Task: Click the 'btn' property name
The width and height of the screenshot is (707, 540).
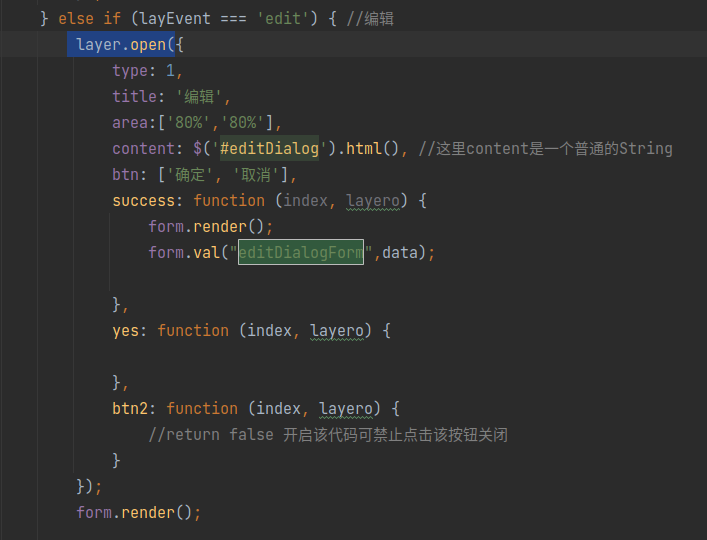Action: point(125,174)
